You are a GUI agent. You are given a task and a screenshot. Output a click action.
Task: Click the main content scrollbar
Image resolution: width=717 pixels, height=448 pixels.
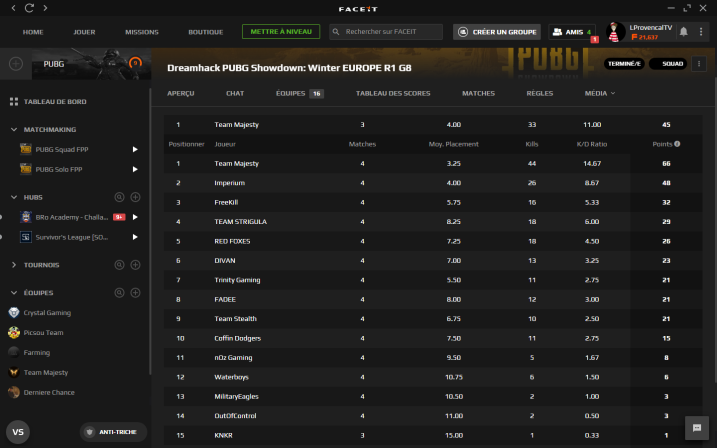[715, 229]
